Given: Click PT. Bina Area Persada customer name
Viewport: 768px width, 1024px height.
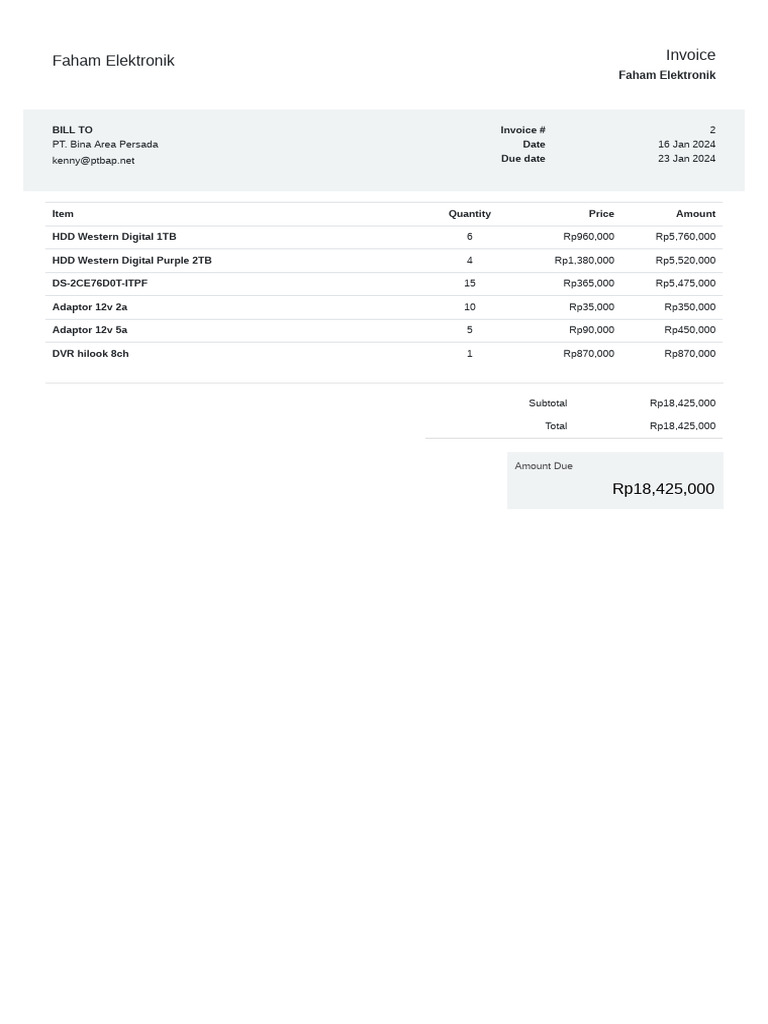Looking at the screenshot, I should (x=105, y=144).
